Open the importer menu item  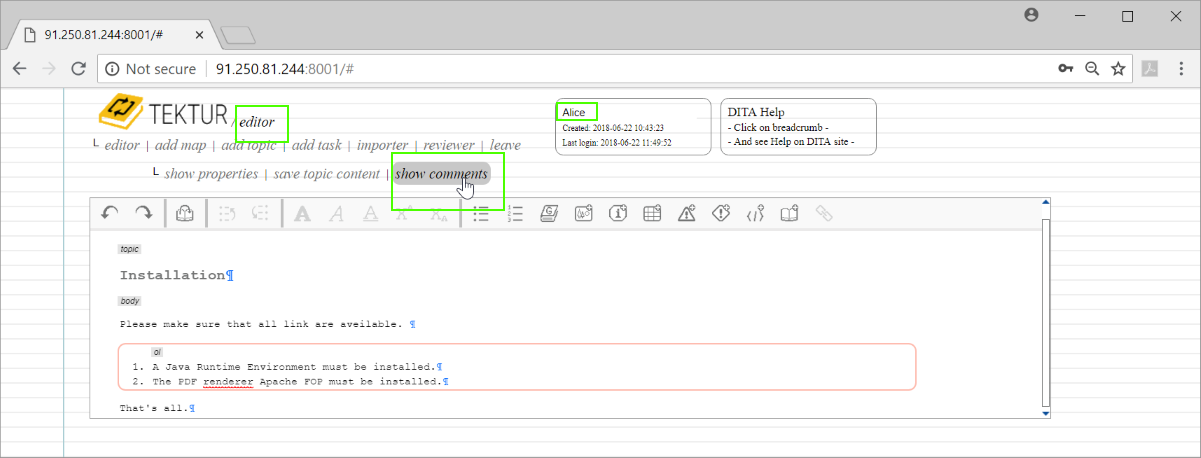(x=383, y=146)
